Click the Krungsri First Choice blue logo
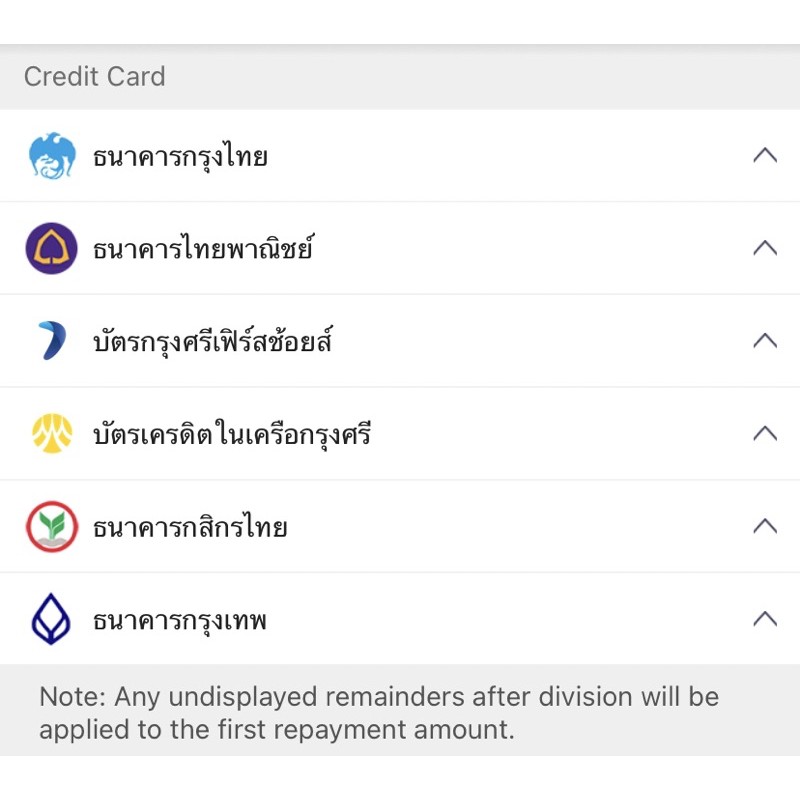The width and height of the screenshot is (800, 800). pos(51,341)
